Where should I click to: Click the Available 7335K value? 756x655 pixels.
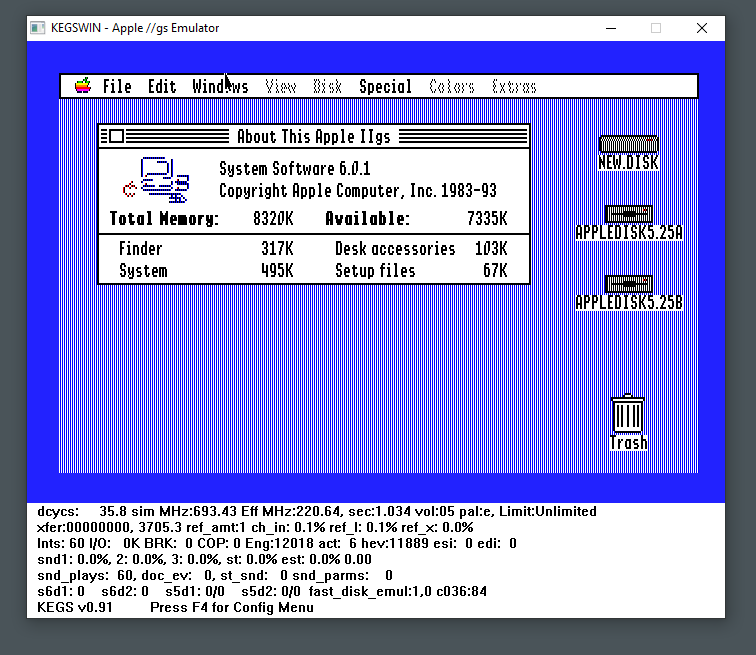[x=487, y=219]
